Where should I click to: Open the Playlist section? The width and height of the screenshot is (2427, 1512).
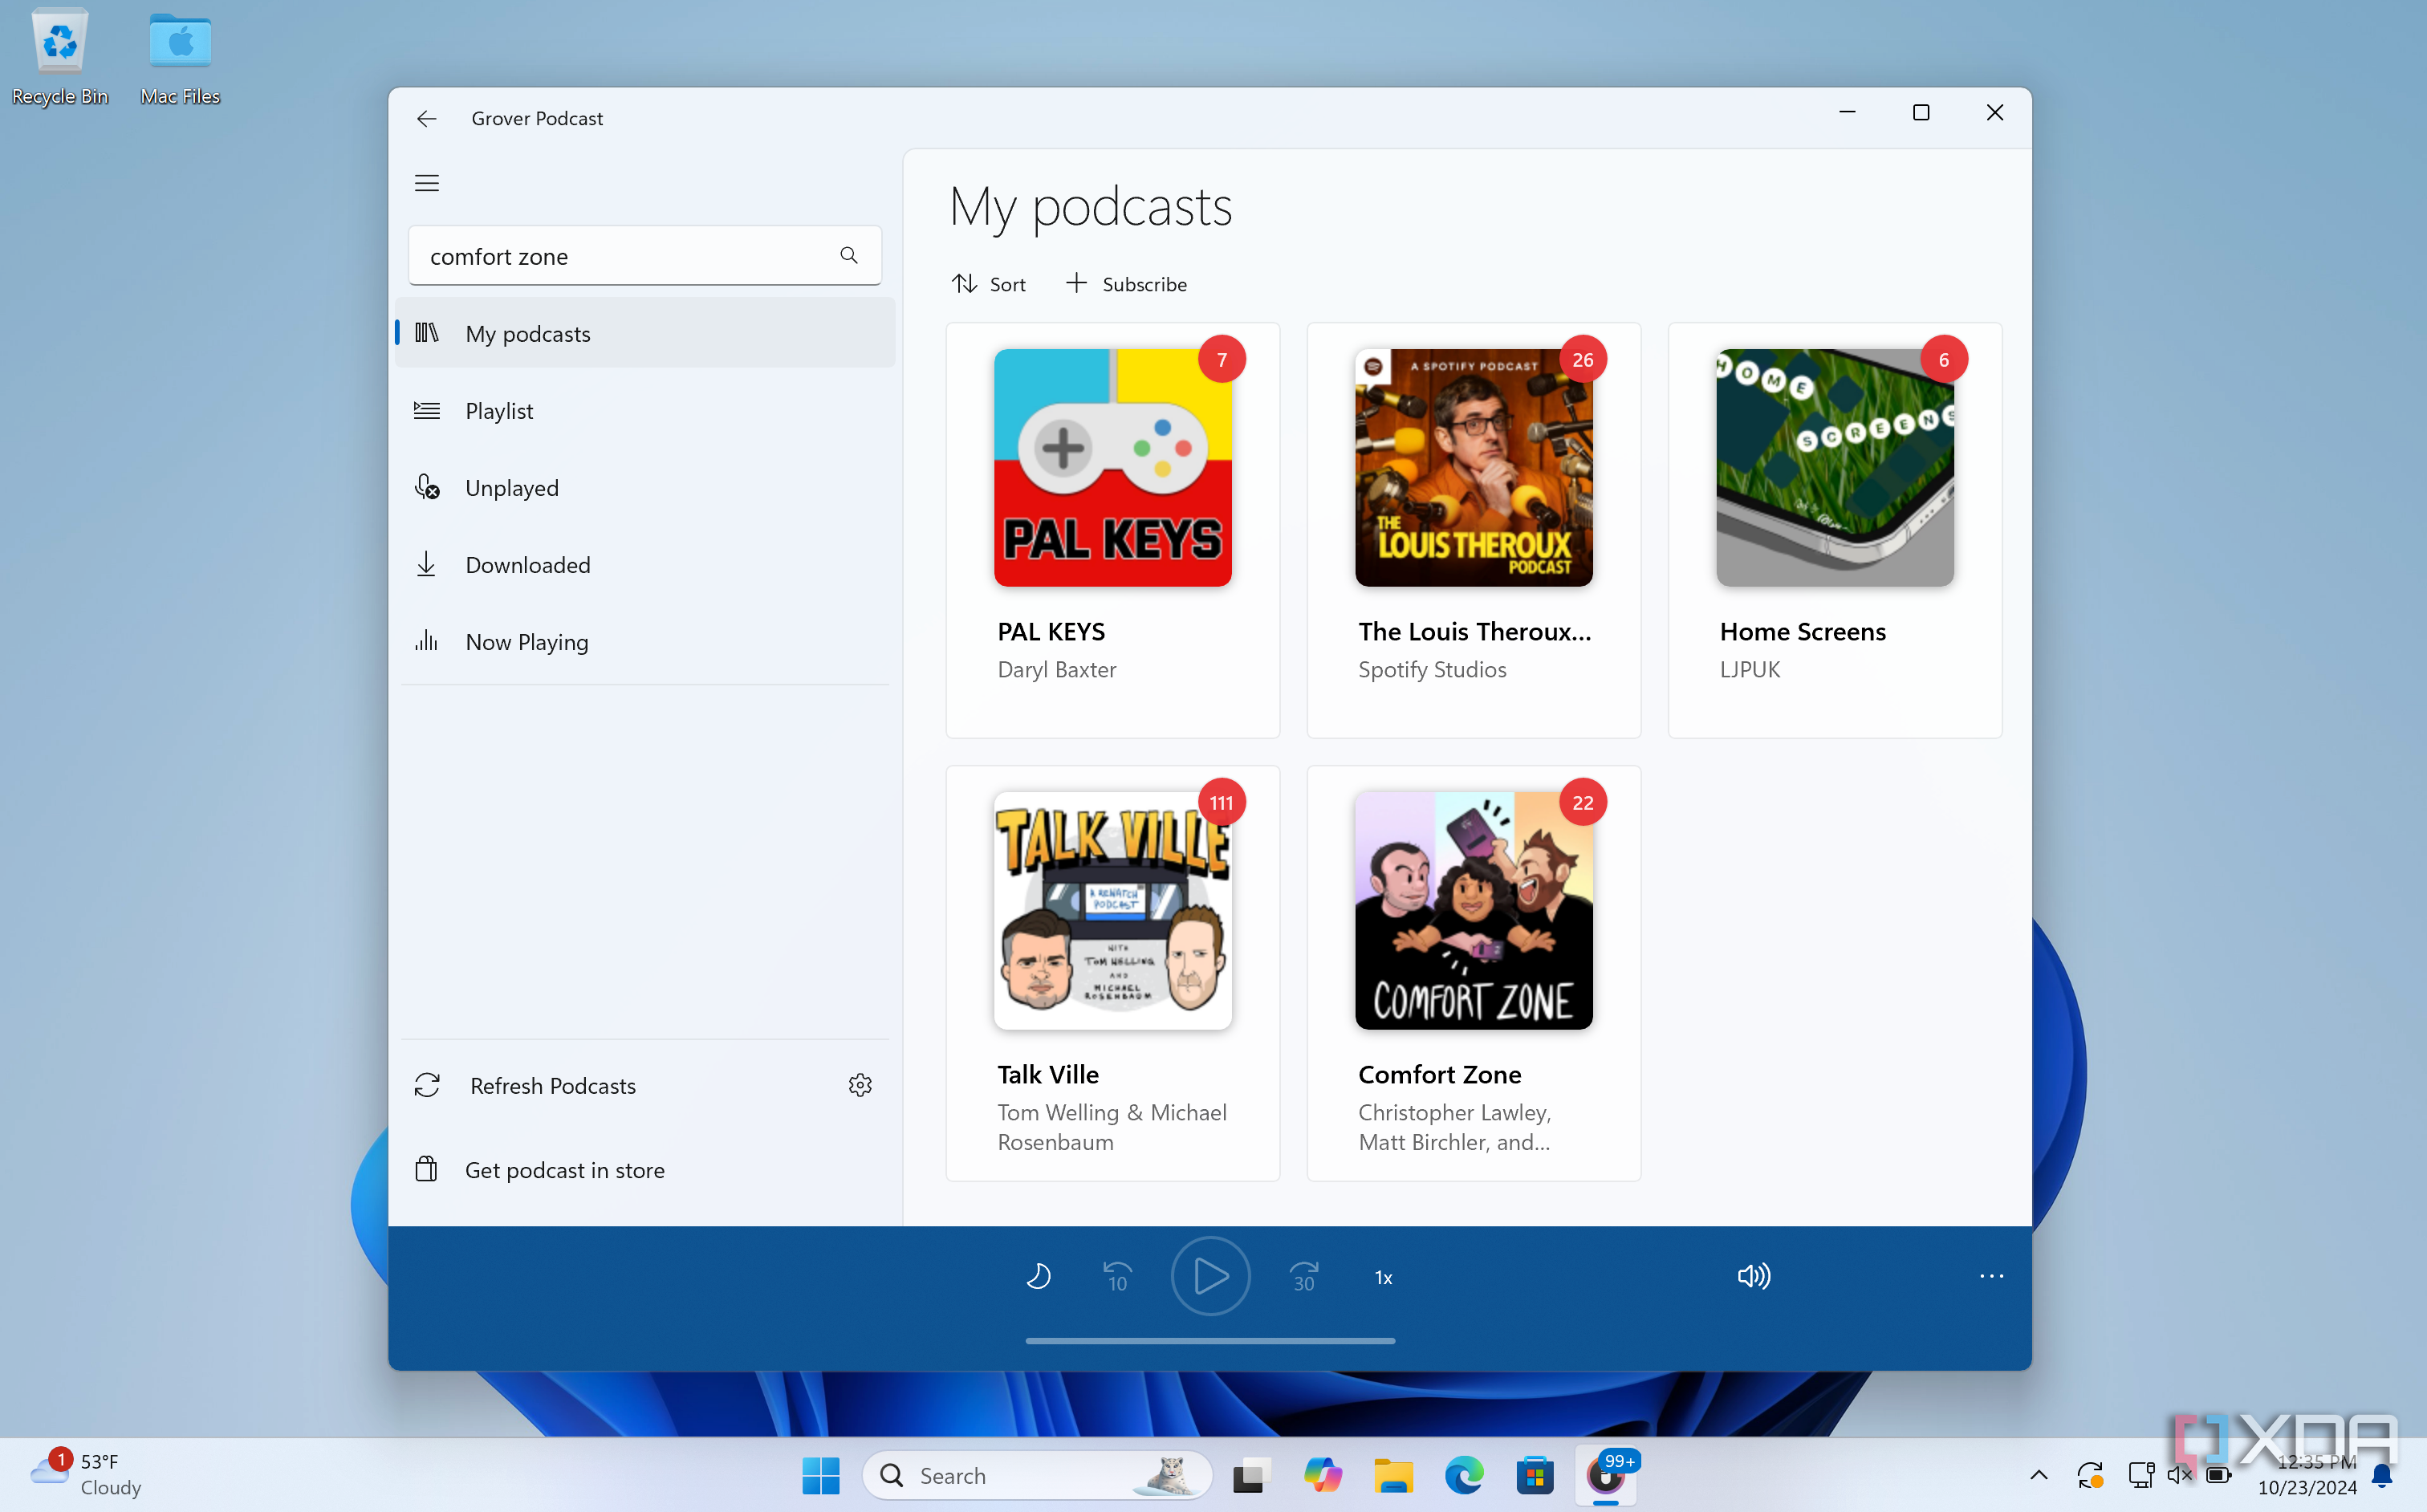coord(645,410)
